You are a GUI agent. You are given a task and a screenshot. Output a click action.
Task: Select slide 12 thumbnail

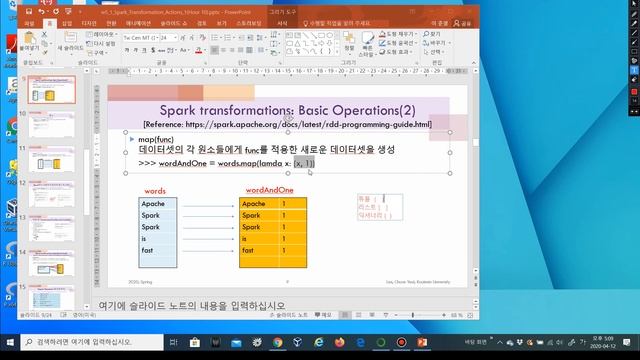click(x=51, y=193)
